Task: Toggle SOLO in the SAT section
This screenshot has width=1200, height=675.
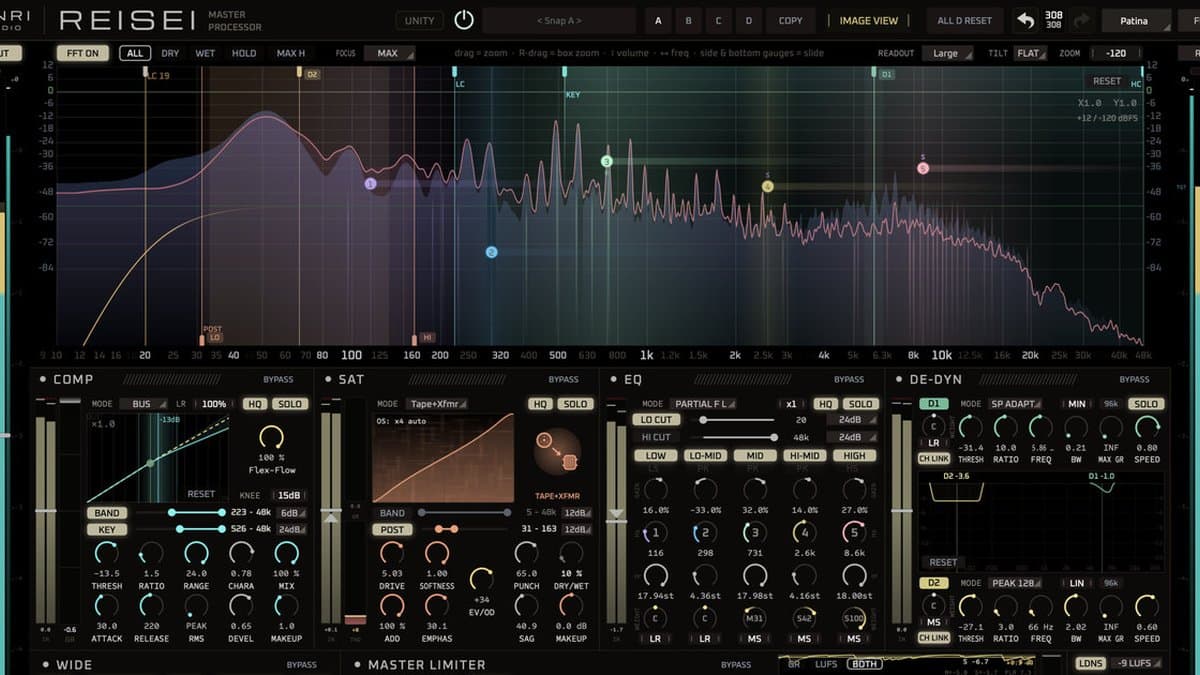Action: tap(575, 404)
